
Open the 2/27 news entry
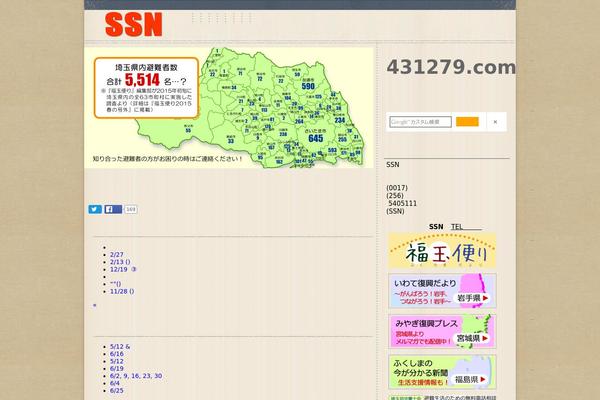click(x=117, y=255)
